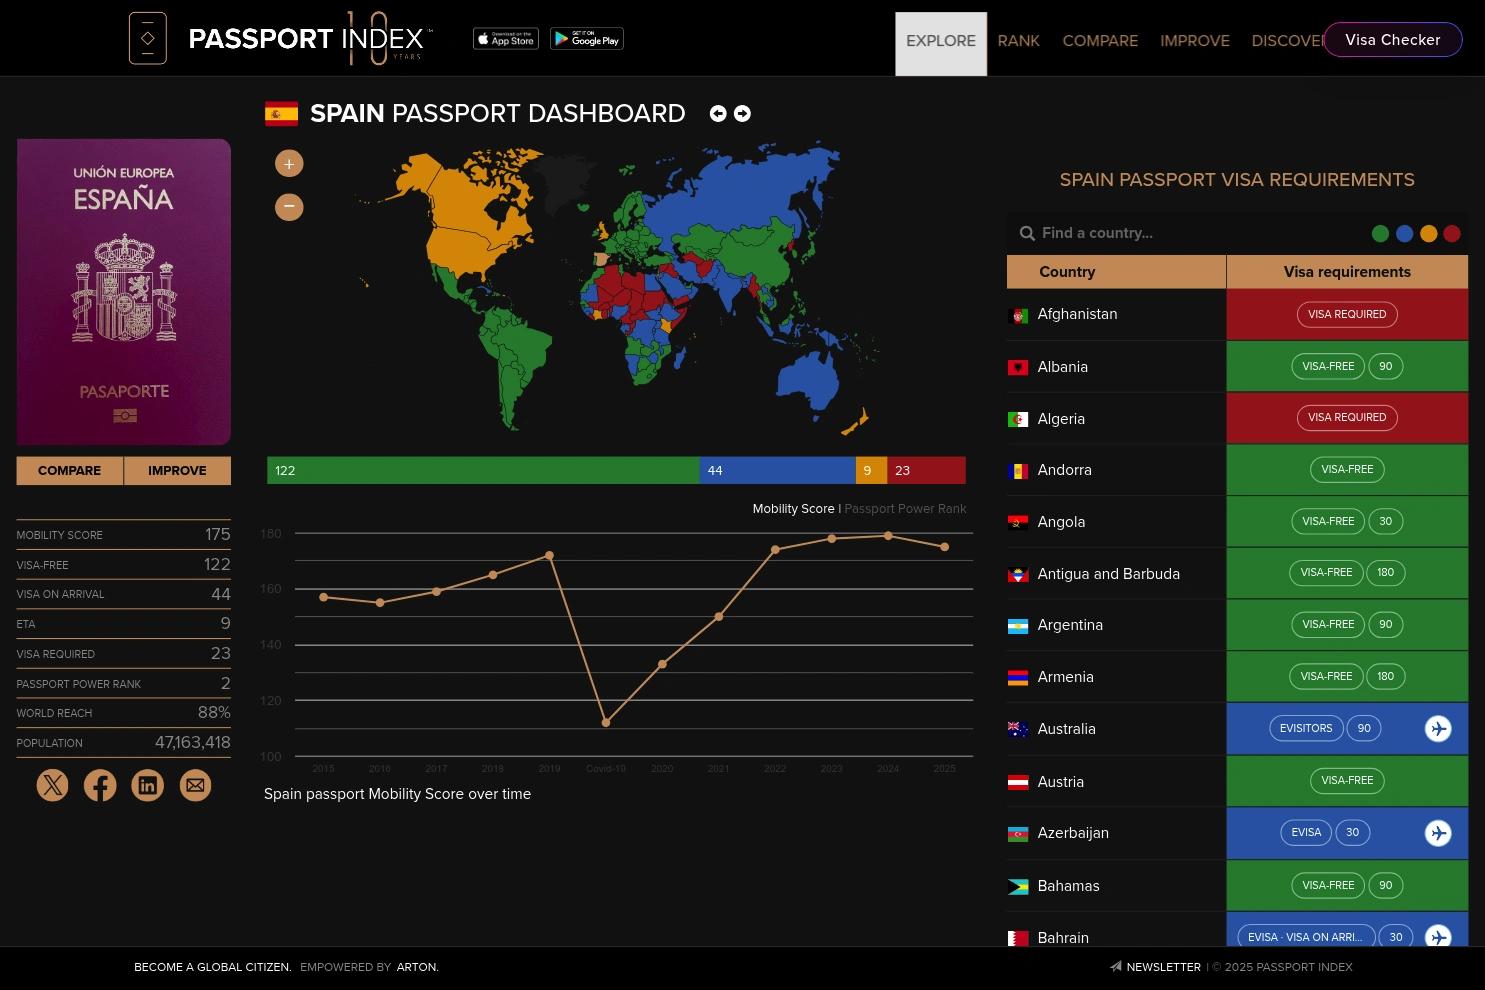The image size is (1485, 990).
Task: Open the Discover menu item
Action: (1287, 41)
